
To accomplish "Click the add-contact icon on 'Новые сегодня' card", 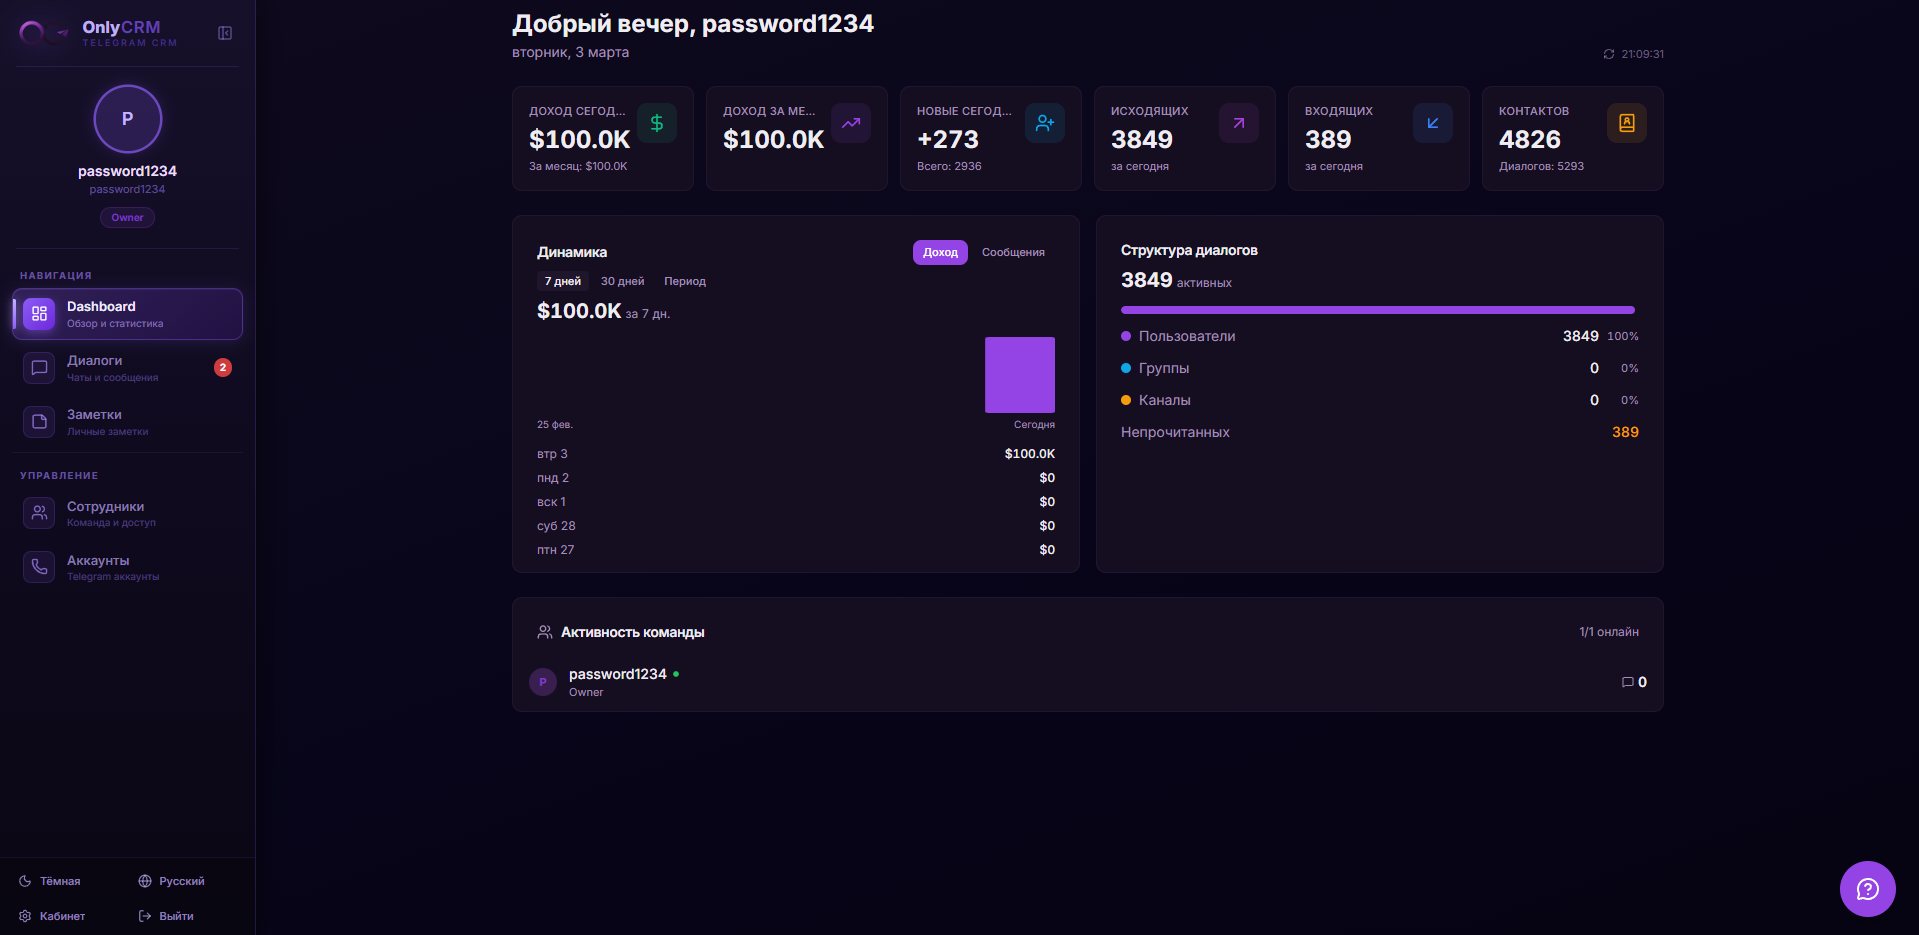I will click(1045, 122).
